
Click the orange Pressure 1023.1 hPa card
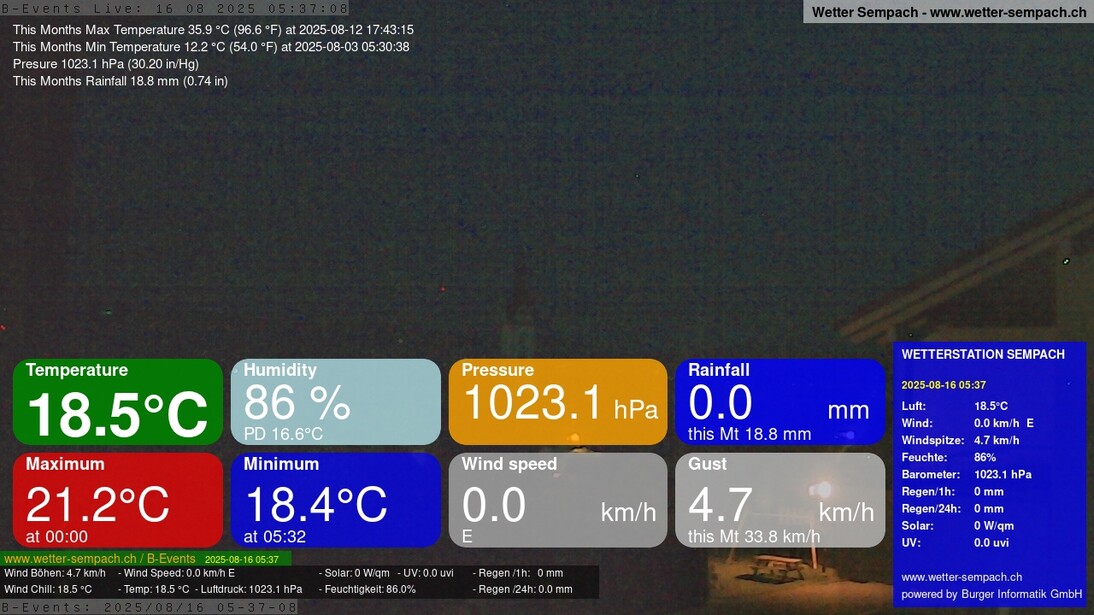click(x=558, y=402)
